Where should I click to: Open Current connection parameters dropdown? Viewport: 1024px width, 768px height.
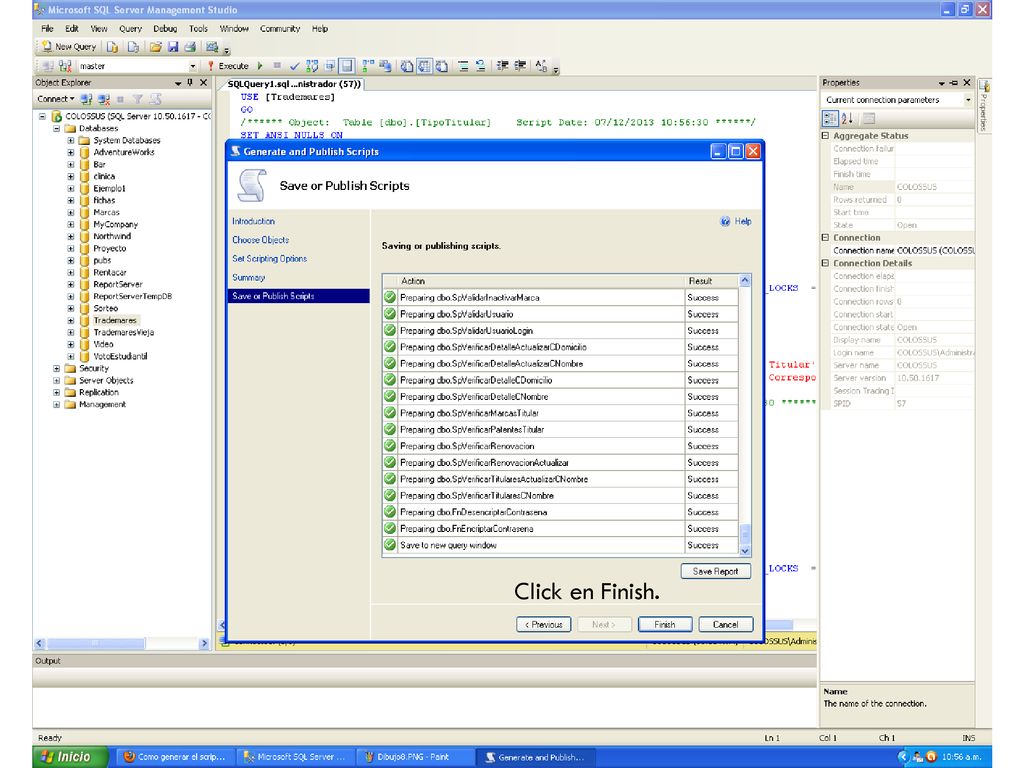(967, 100)
